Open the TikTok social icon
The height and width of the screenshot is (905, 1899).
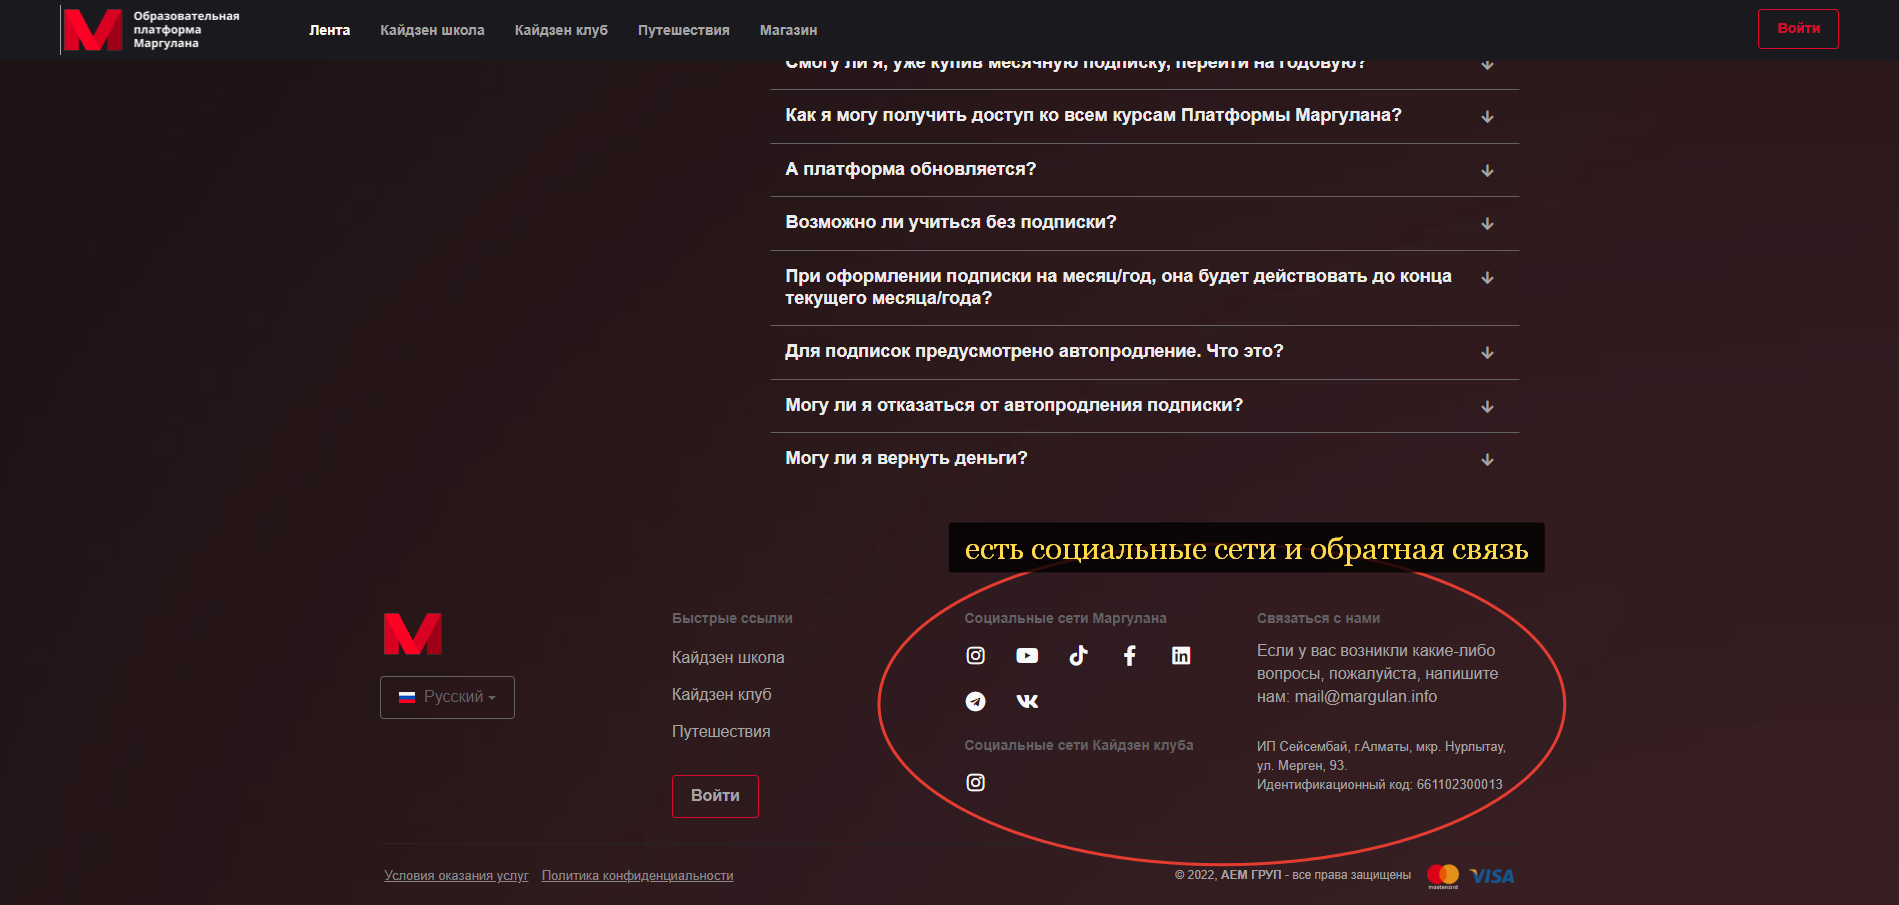coord(1078,655)
